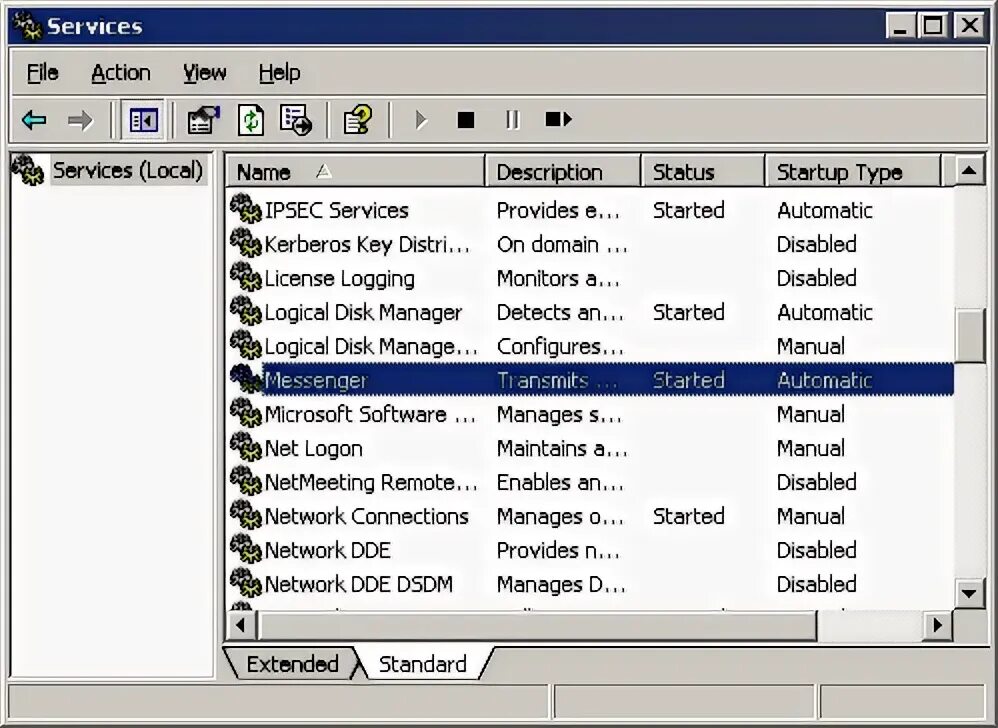998x728 pixels.
Task: Click the gear icon beside Network Connections
Action: (x=246, y=515)
